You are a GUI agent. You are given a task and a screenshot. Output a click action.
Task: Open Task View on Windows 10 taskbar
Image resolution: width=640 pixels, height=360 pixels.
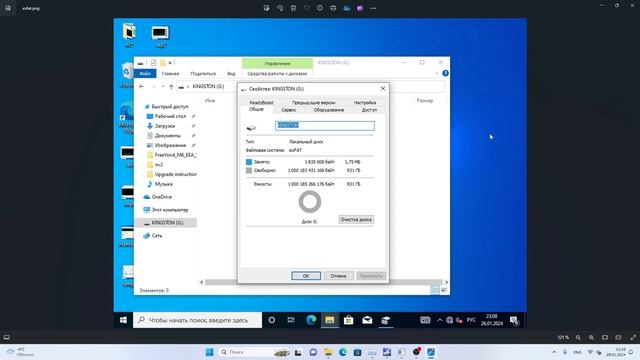pos(291,320)
